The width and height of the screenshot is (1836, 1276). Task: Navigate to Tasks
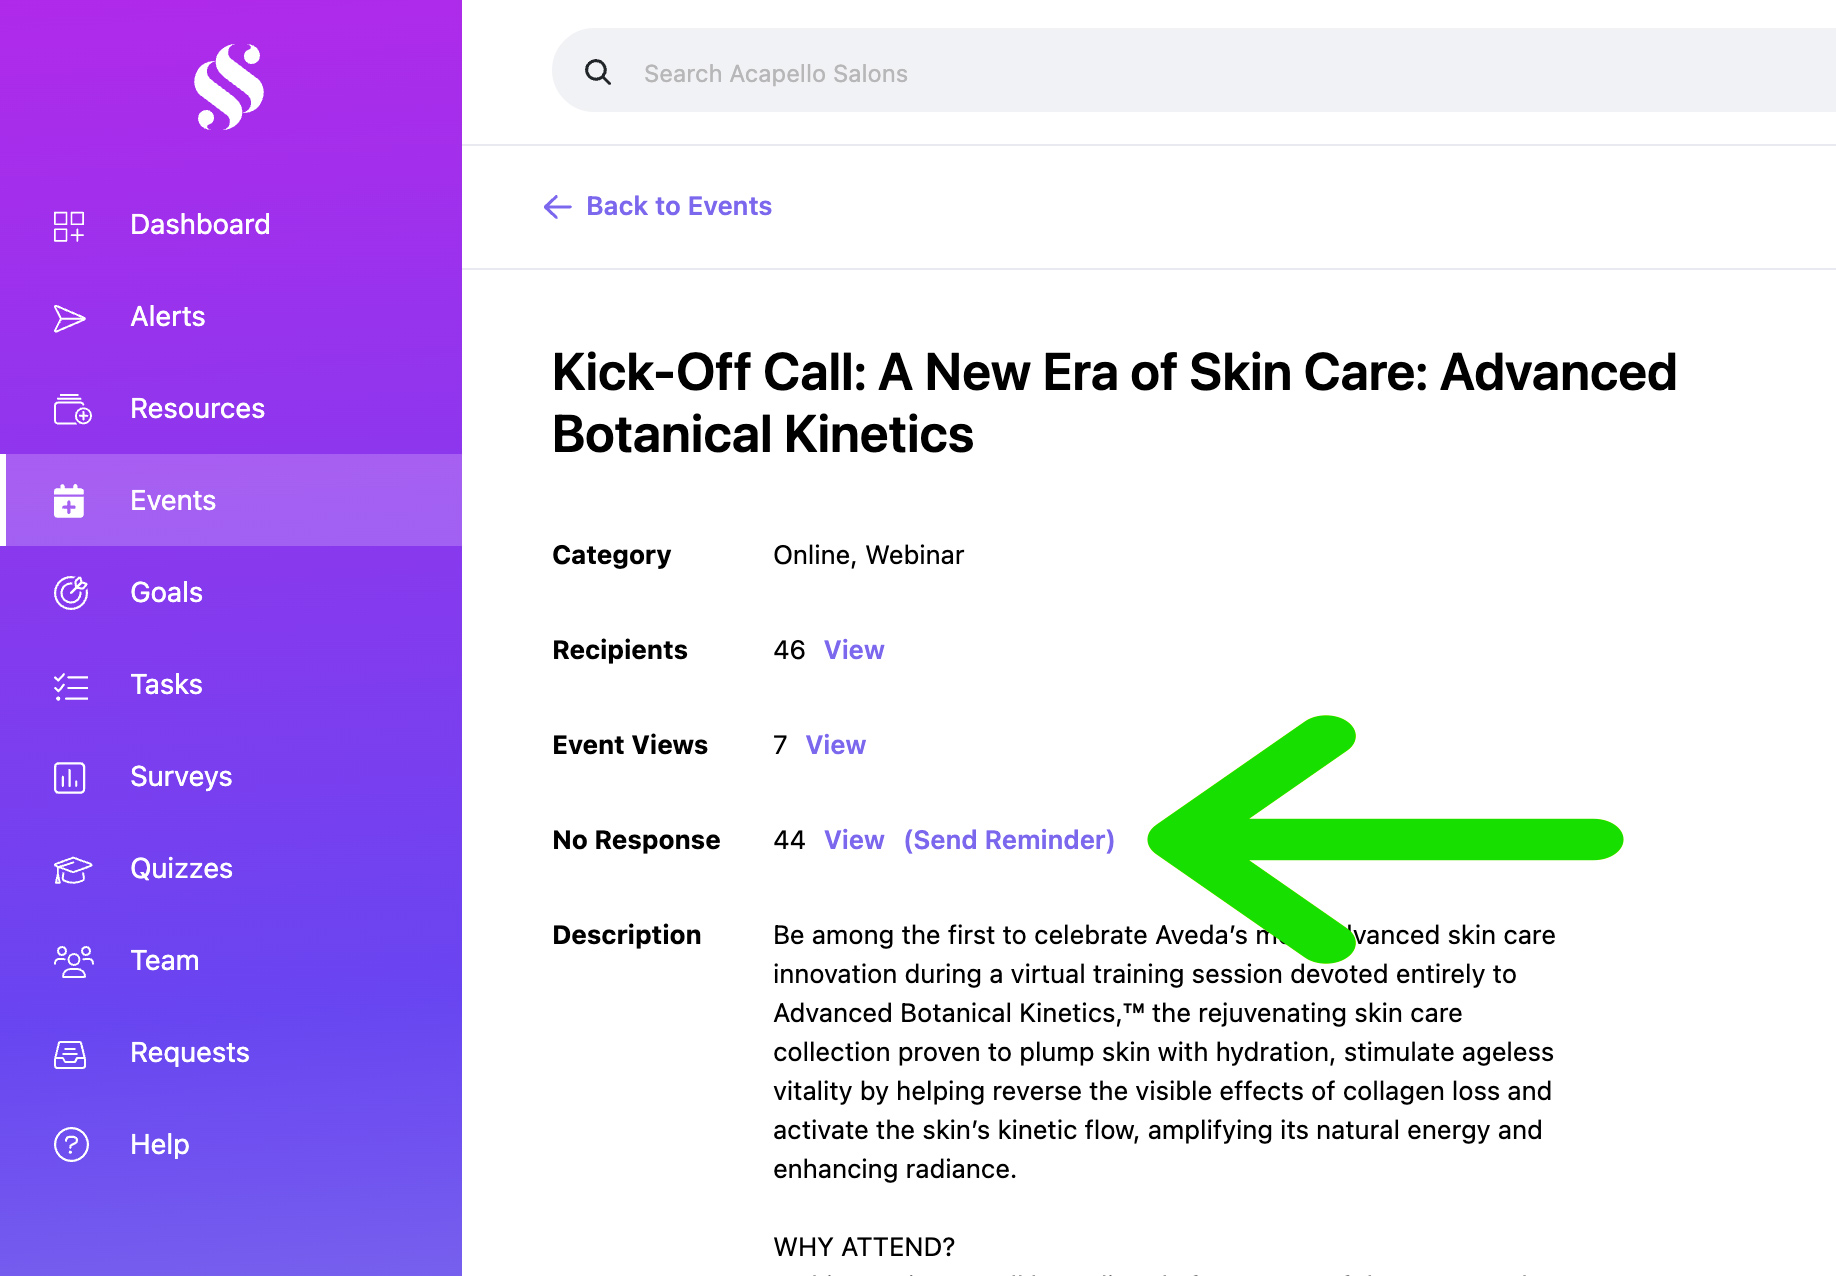pyautogui.click(x=231, y=684)
